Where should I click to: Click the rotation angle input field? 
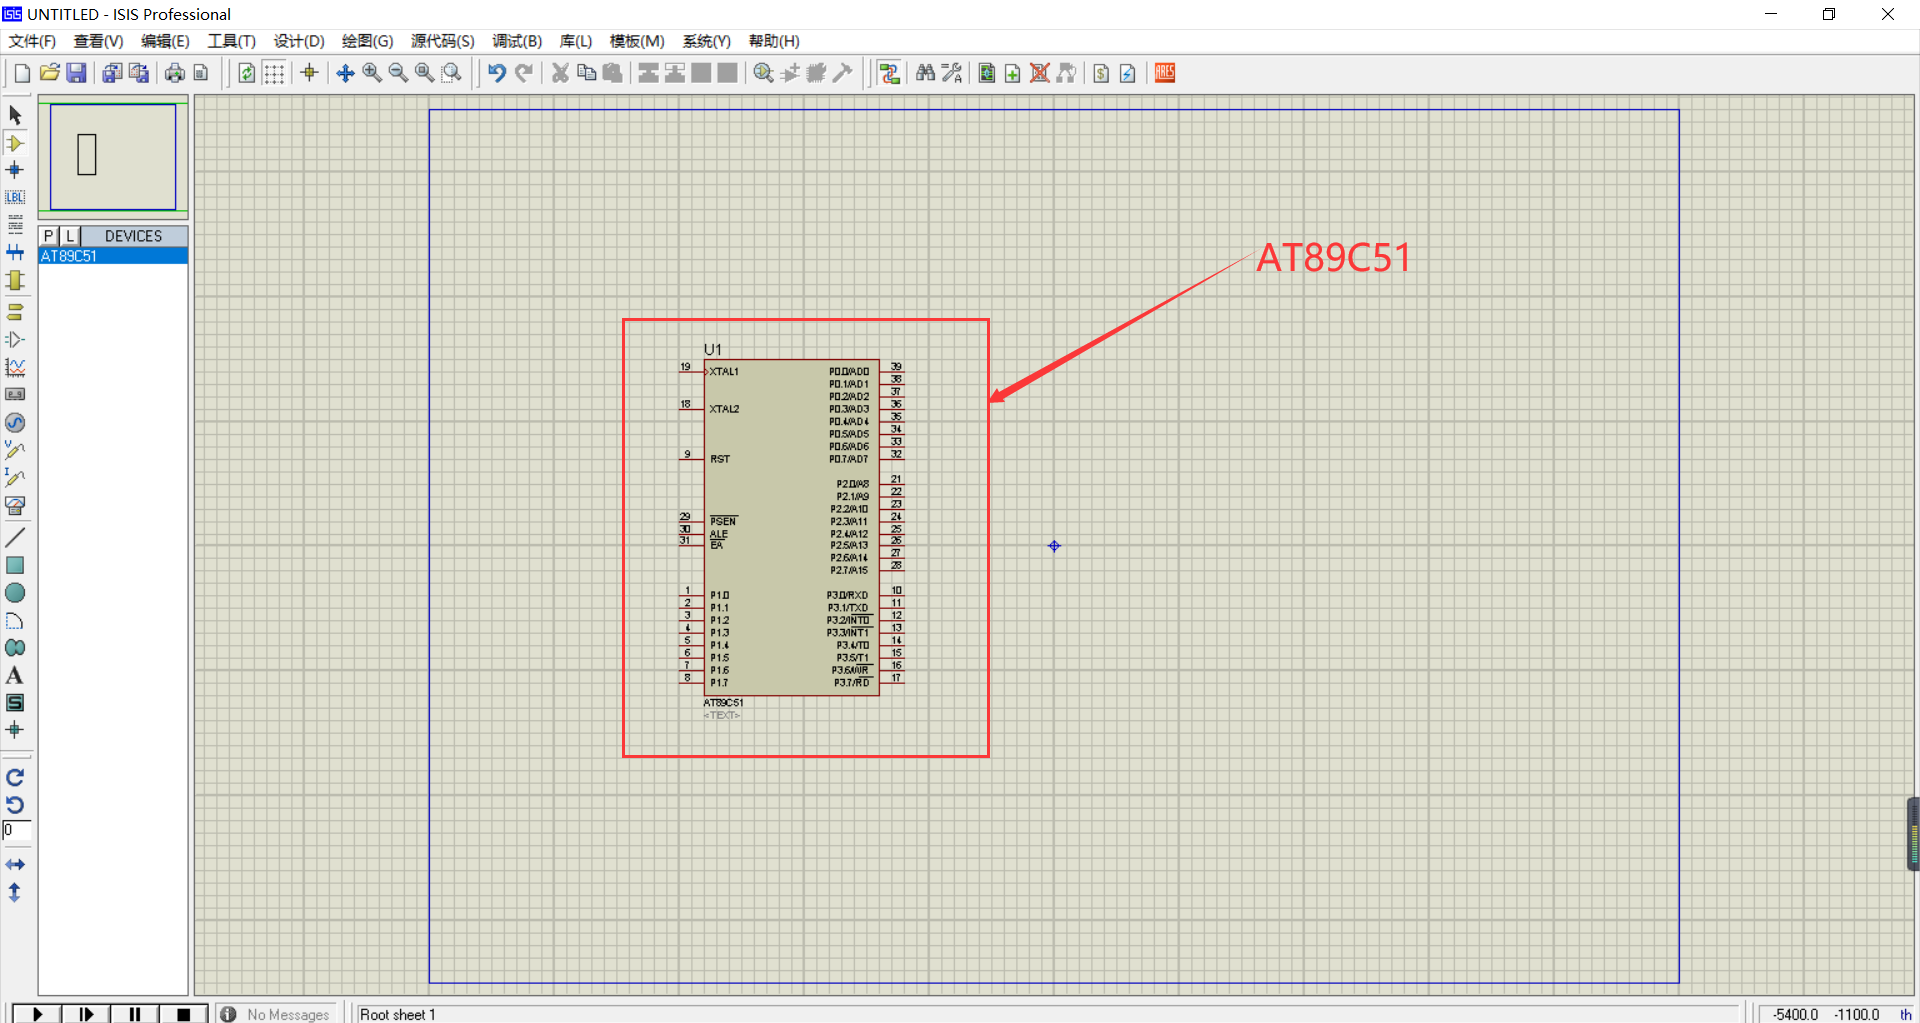17,831
